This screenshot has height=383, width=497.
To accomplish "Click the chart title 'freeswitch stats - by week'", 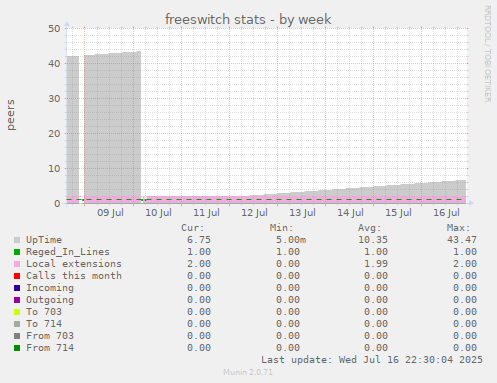I will (248, 19).
